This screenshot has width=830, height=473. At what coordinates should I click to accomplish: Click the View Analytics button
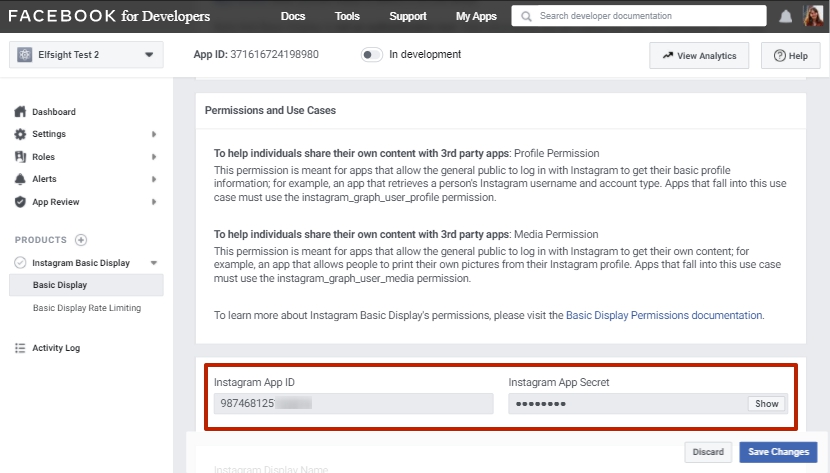click(x=699, y=56)
